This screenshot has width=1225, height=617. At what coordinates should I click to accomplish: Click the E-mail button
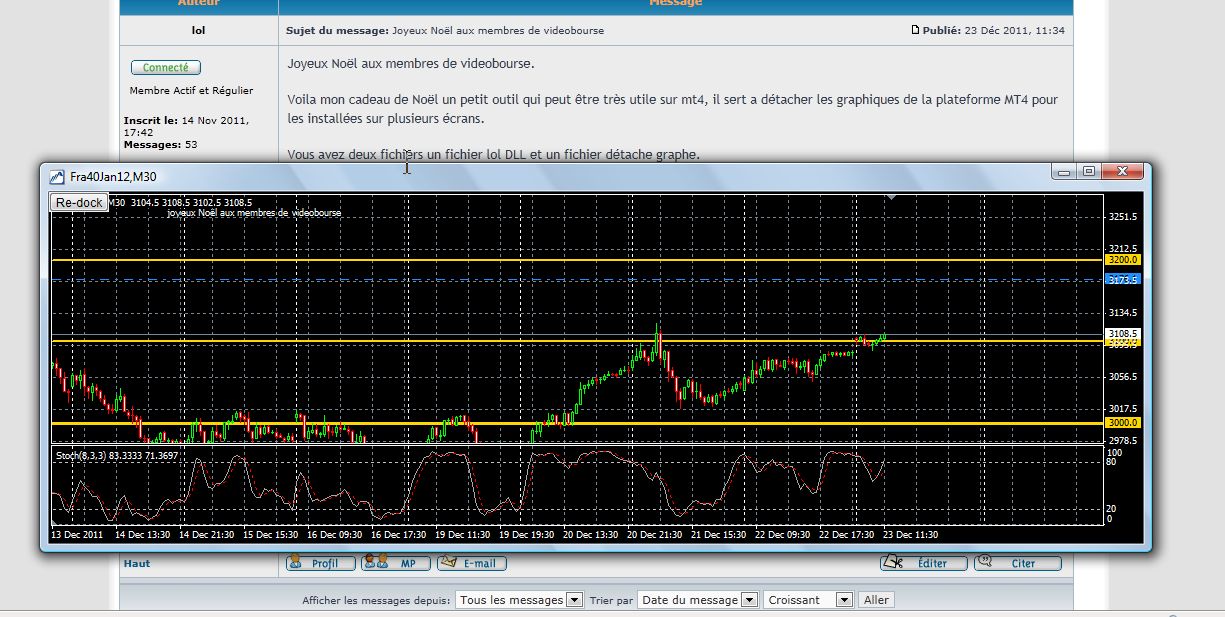coord(471,564)
